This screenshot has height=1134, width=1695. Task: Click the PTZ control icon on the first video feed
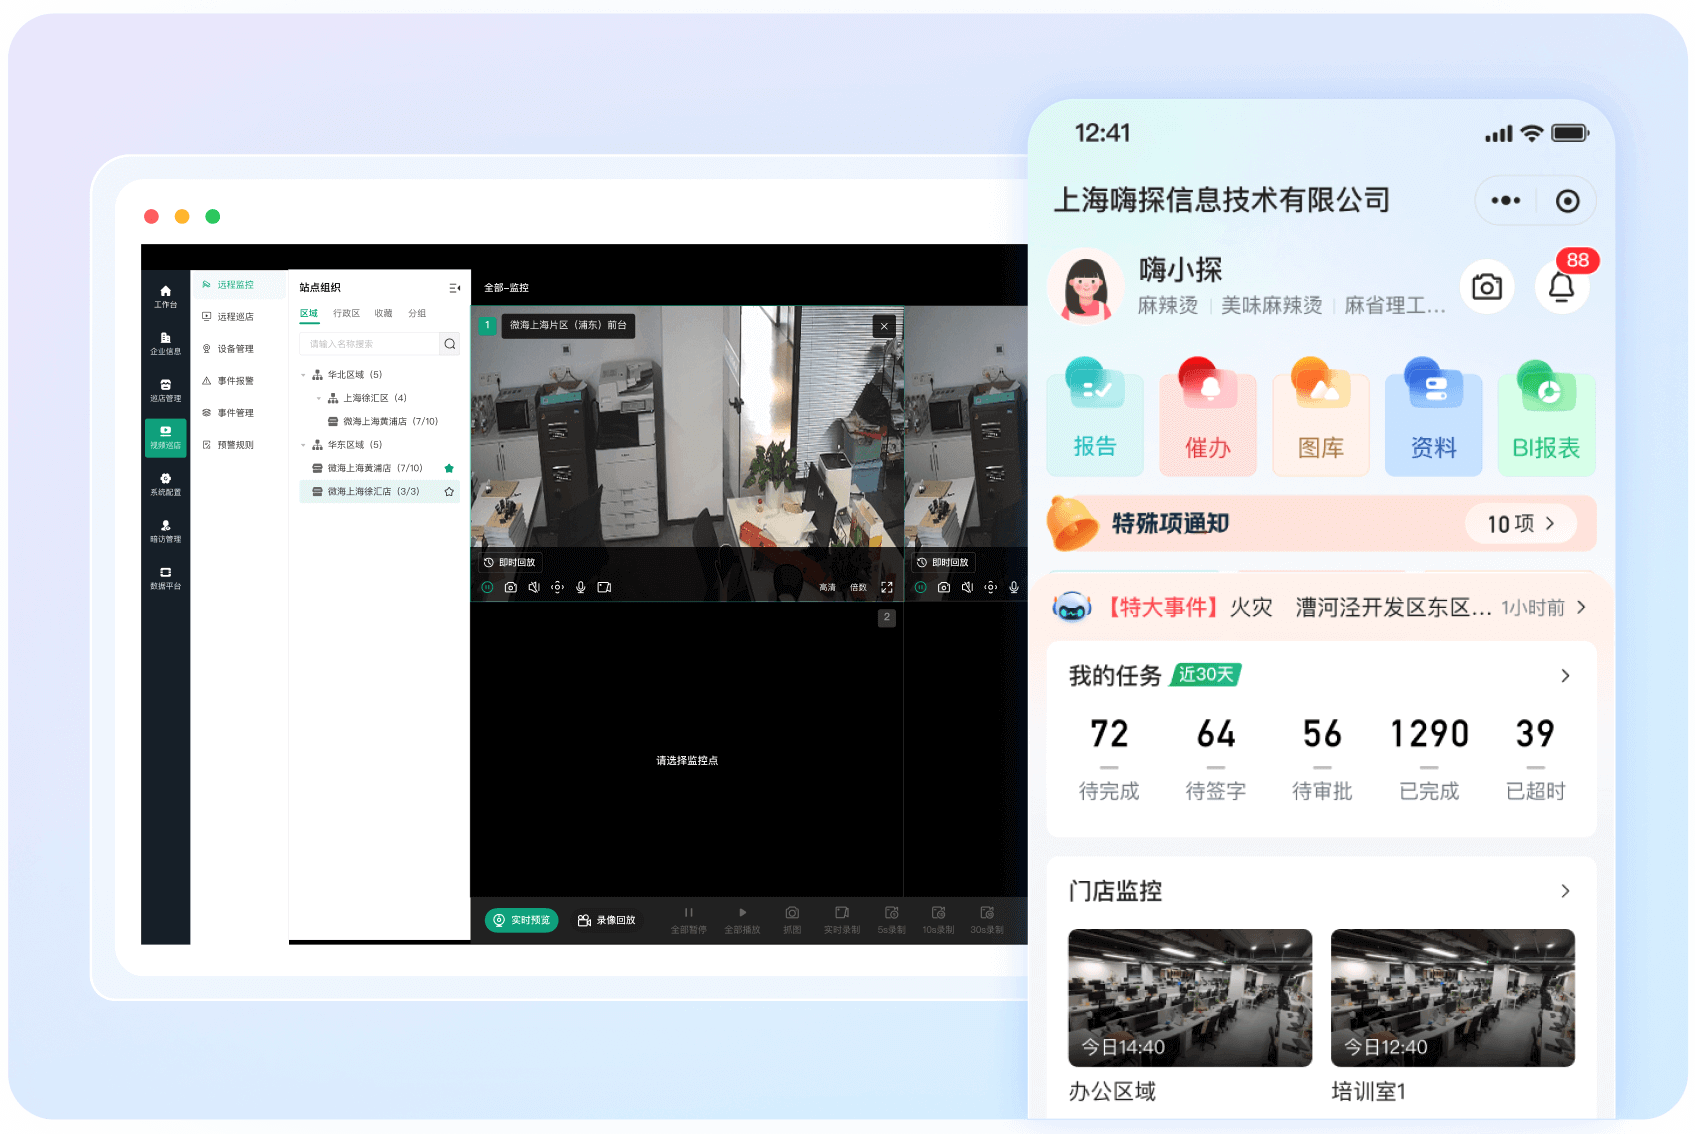[557, 587]
